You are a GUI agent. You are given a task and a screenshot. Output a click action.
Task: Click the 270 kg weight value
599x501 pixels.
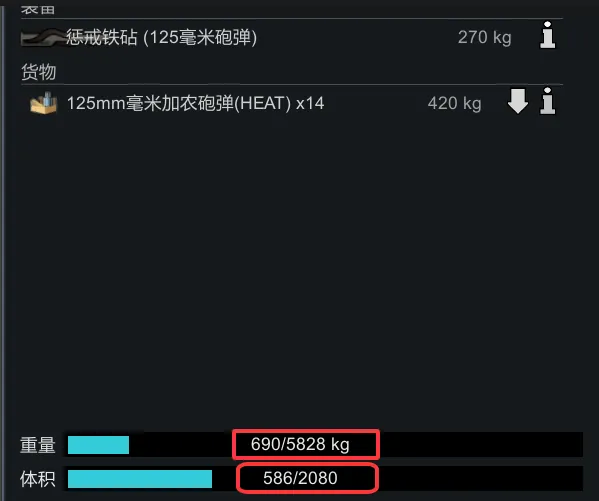tap(484, 37)
